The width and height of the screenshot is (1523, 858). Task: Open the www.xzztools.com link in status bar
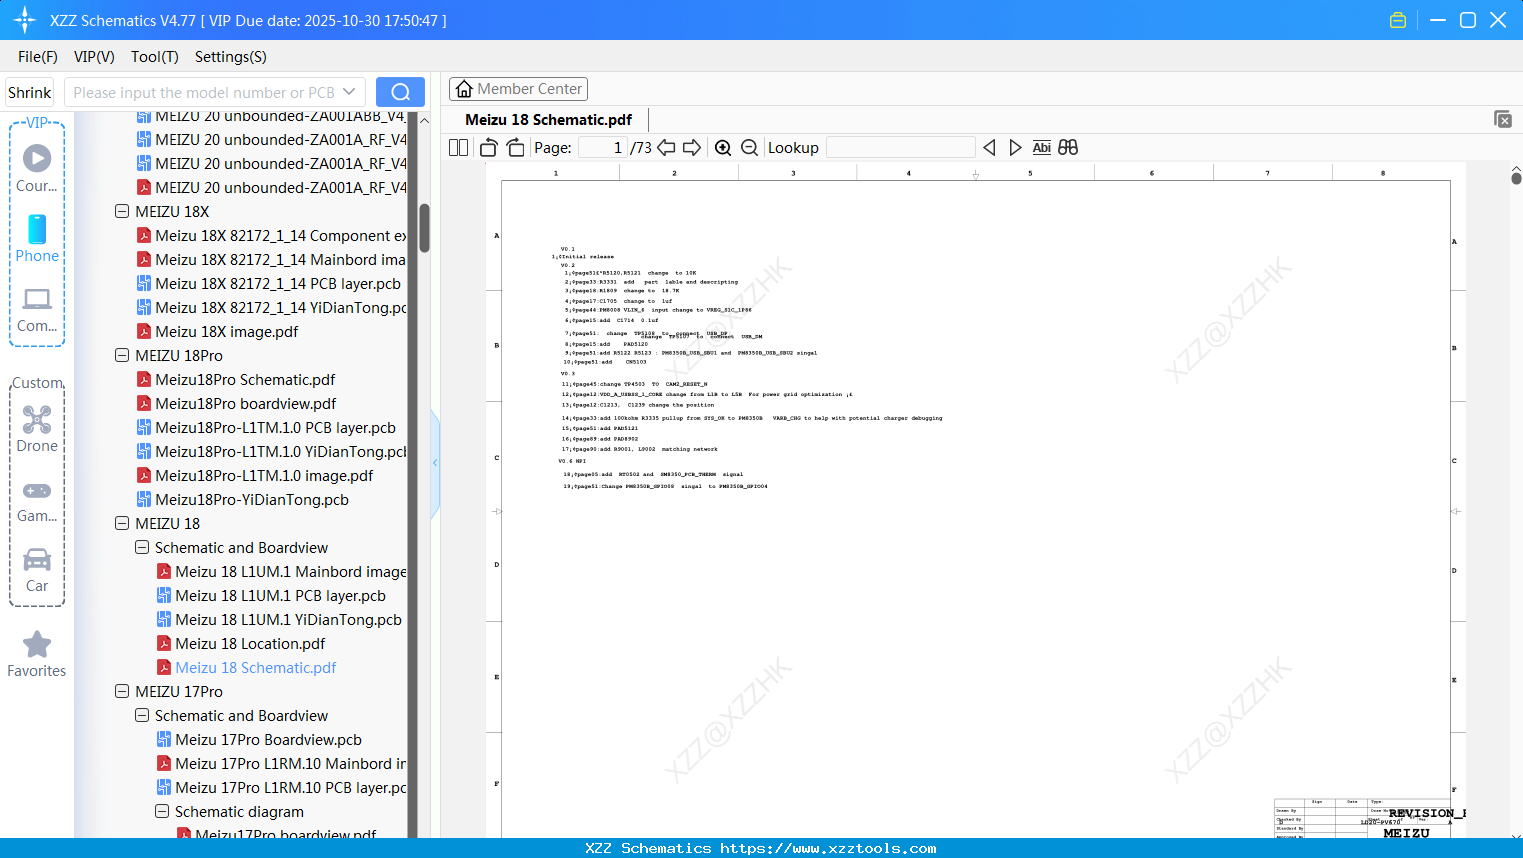829,848
